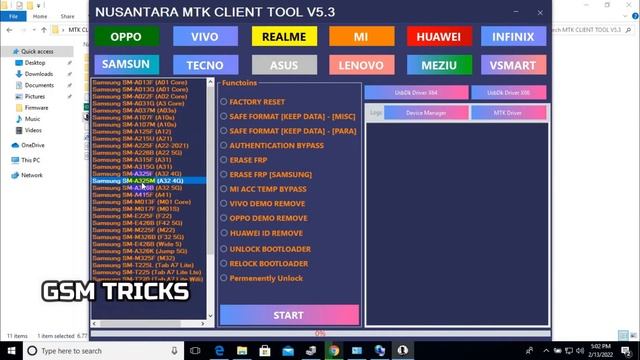Select the VSMART brand button
The height and width of the screenshot is (360, 640).
pyautogui.click(x=513, y=64)
